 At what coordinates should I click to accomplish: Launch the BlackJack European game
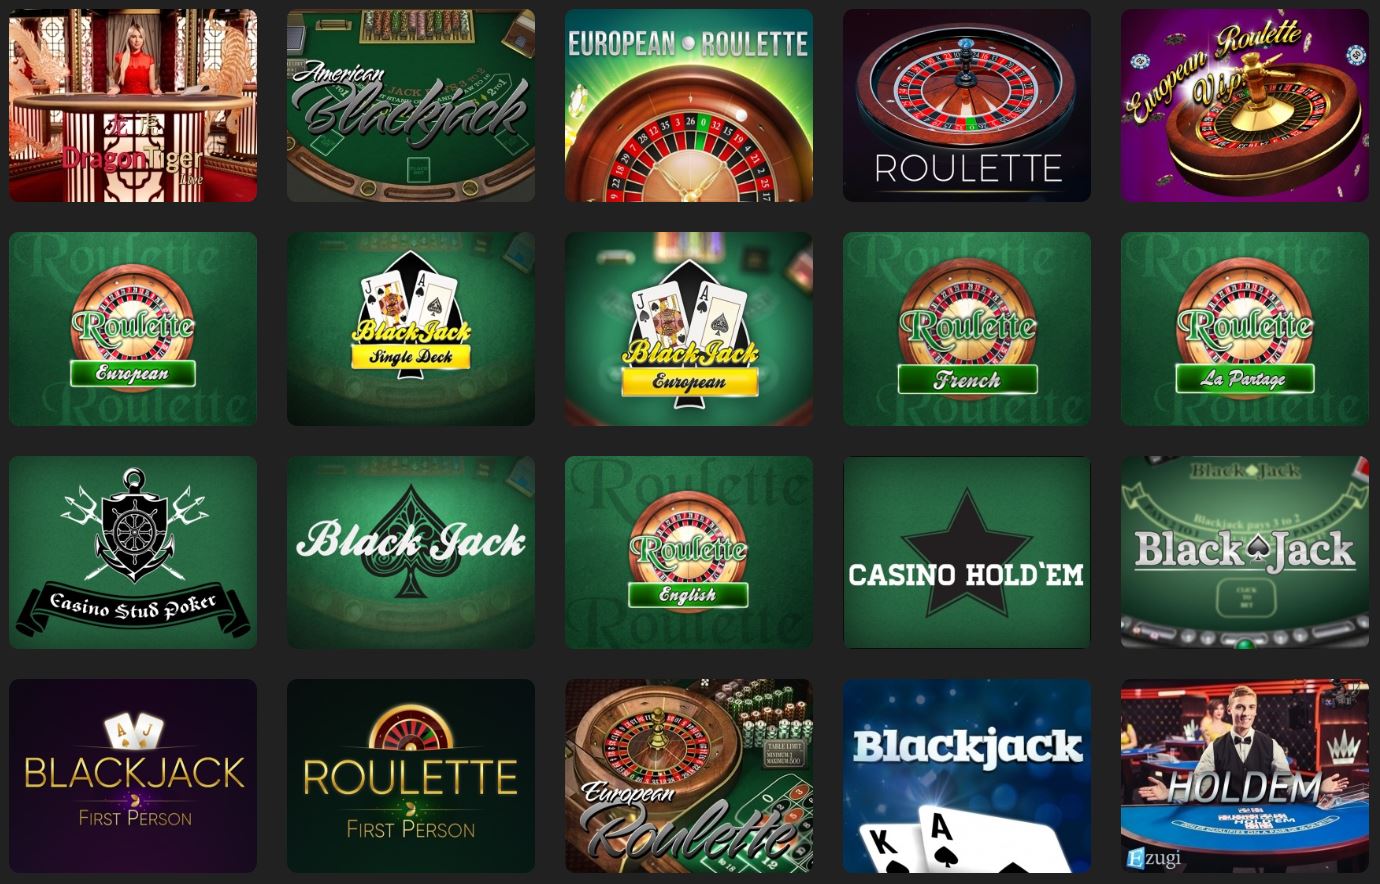[689, 329]
